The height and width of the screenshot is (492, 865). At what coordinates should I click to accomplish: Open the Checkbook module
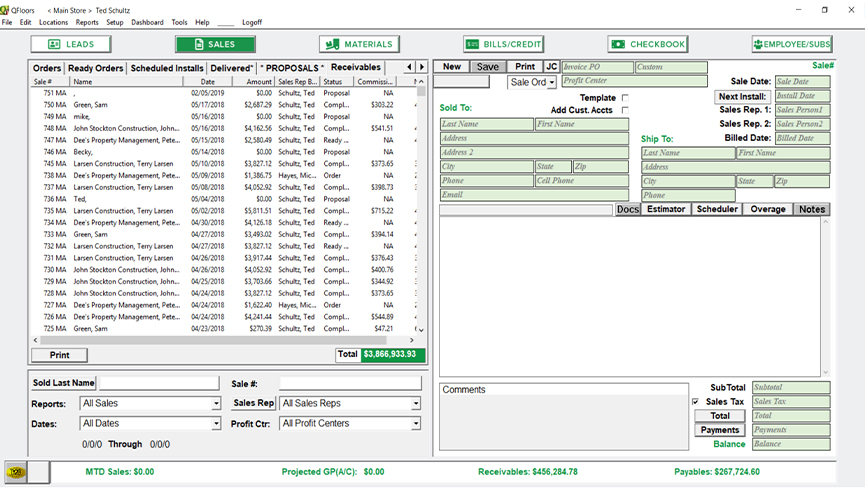coord(648,44)
